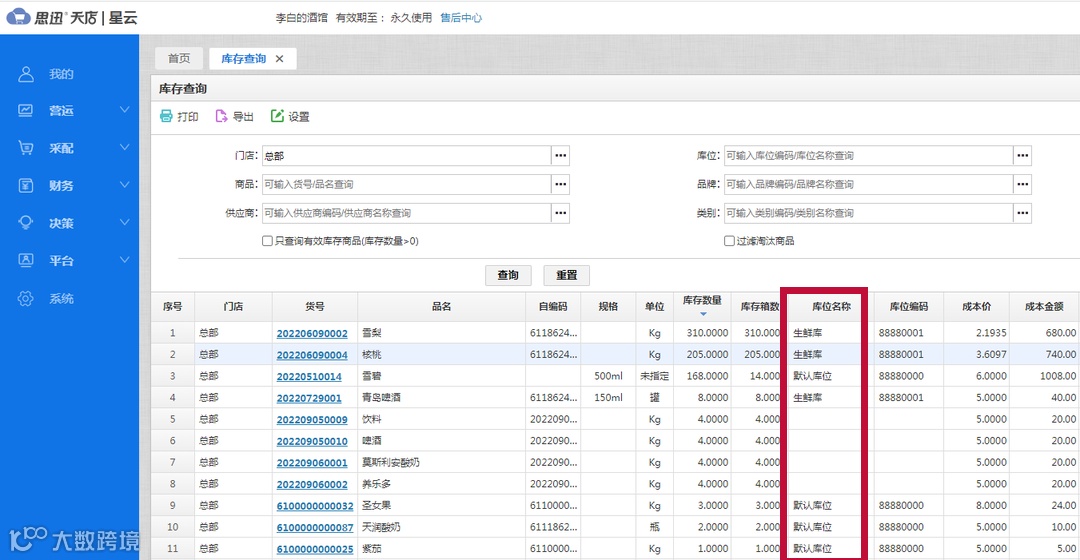The height and width of the screenshot is (560, 1080).
Task: Click in the 供应商 search field
Action: pos(406,214)
